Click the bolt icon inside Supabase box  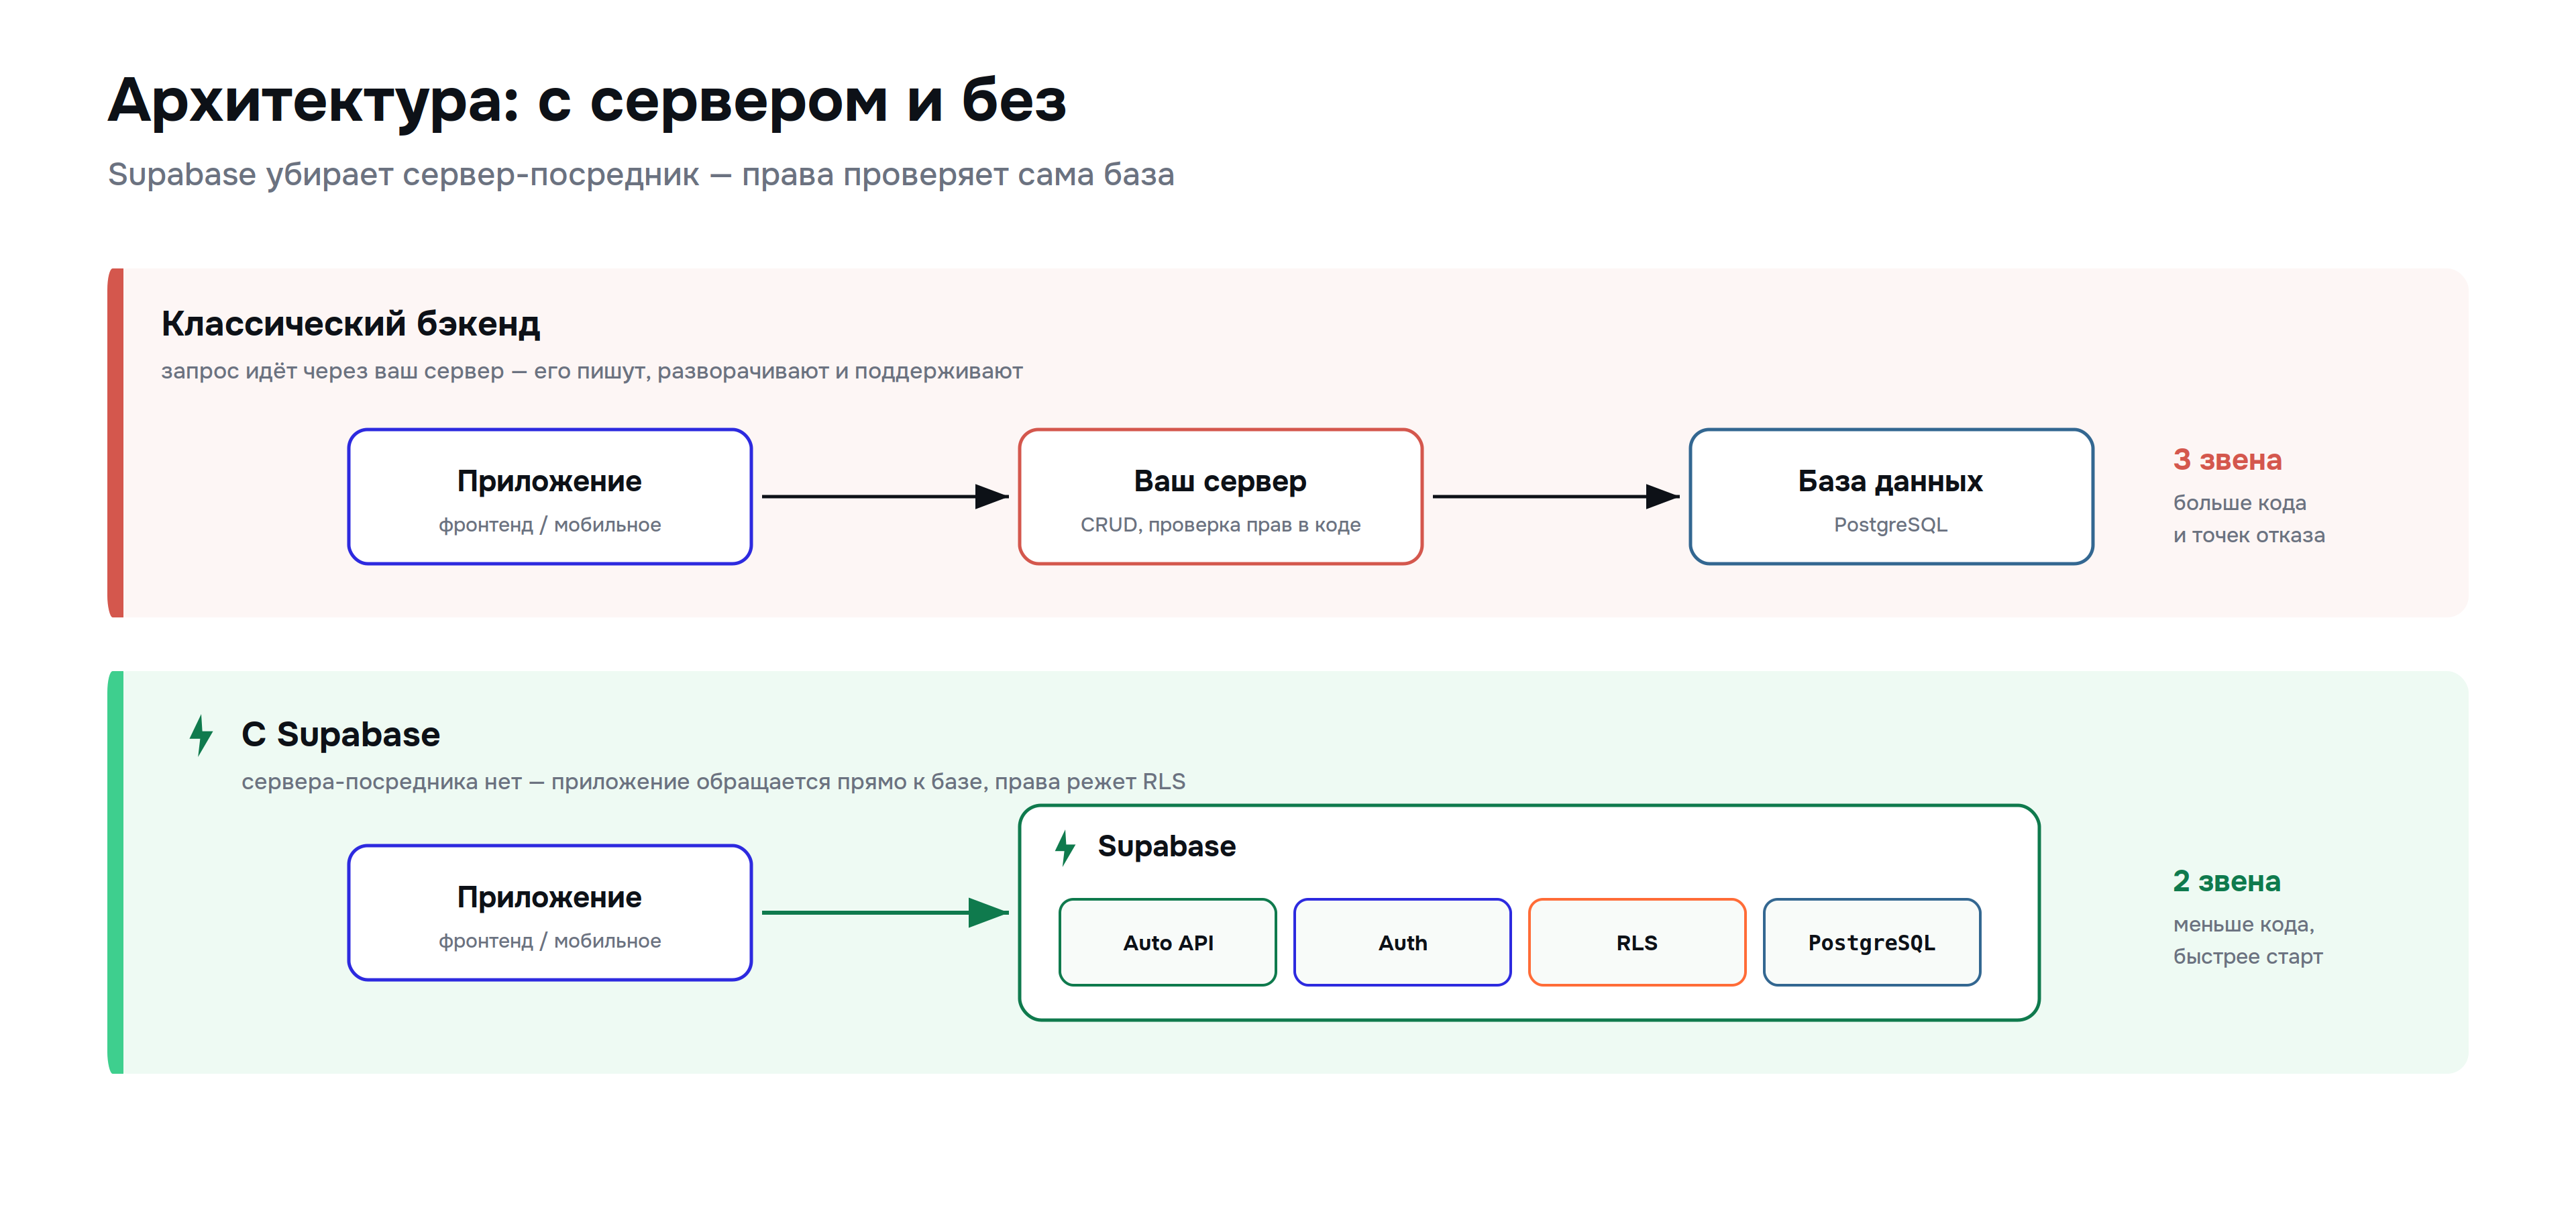click(1065, 847)
